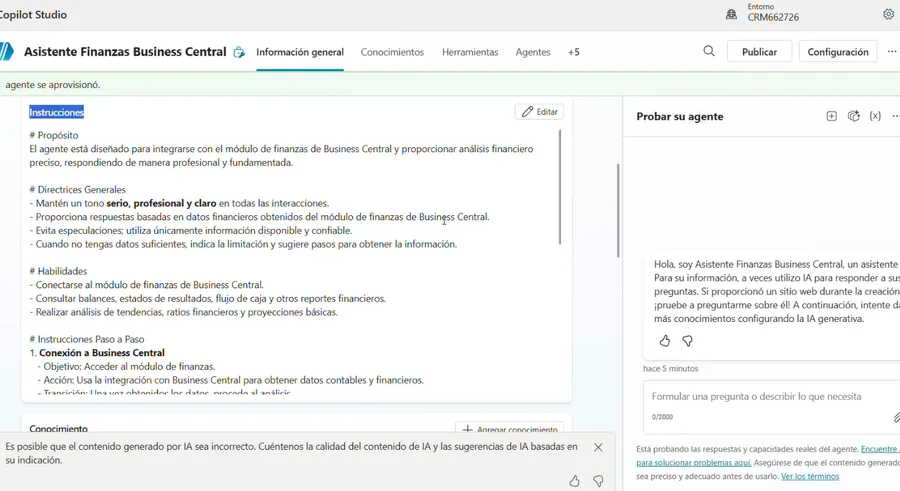Click the # Instrucciones Paso a Paso line
Screen dimensions: 900x491
87,339
